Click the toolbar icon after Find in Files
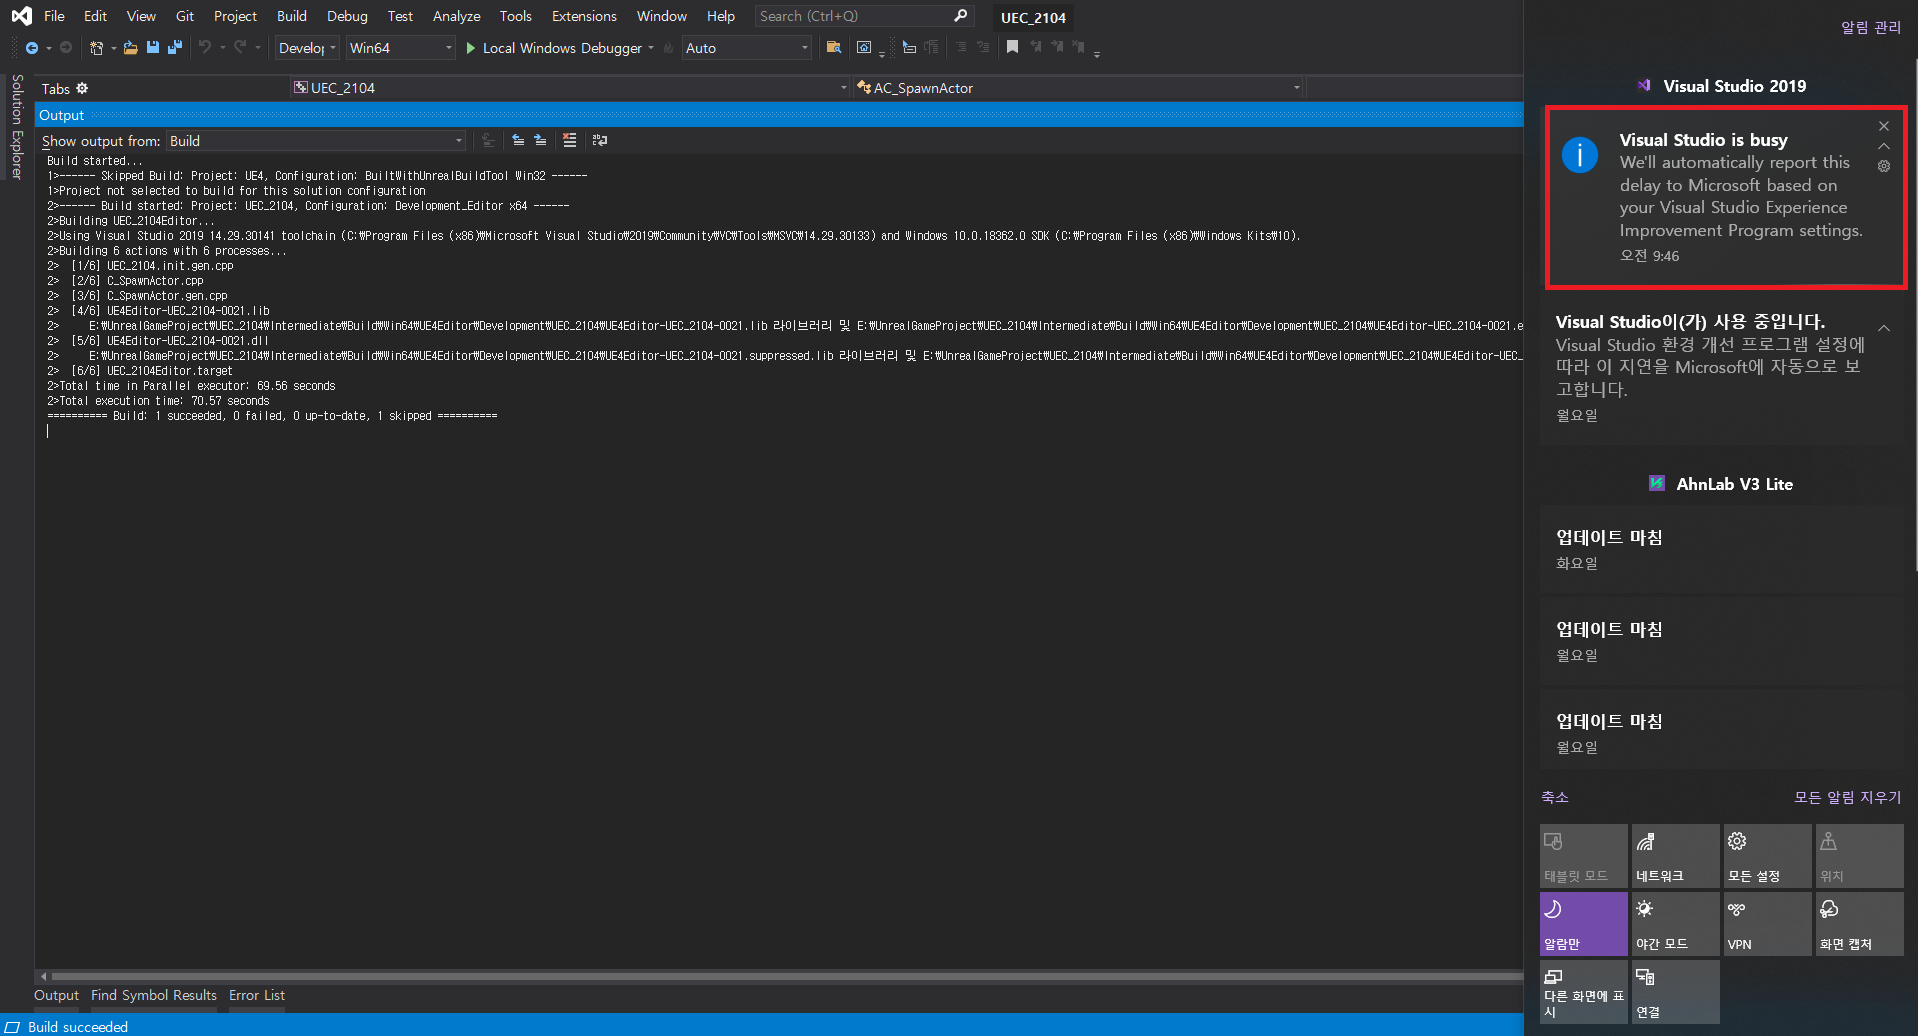Screen dimensions: 1918x1036 864,47
